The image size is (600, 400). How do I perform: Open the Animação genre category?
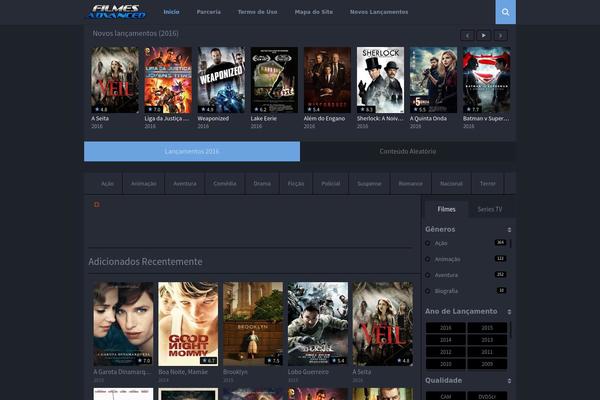(144, 184)
